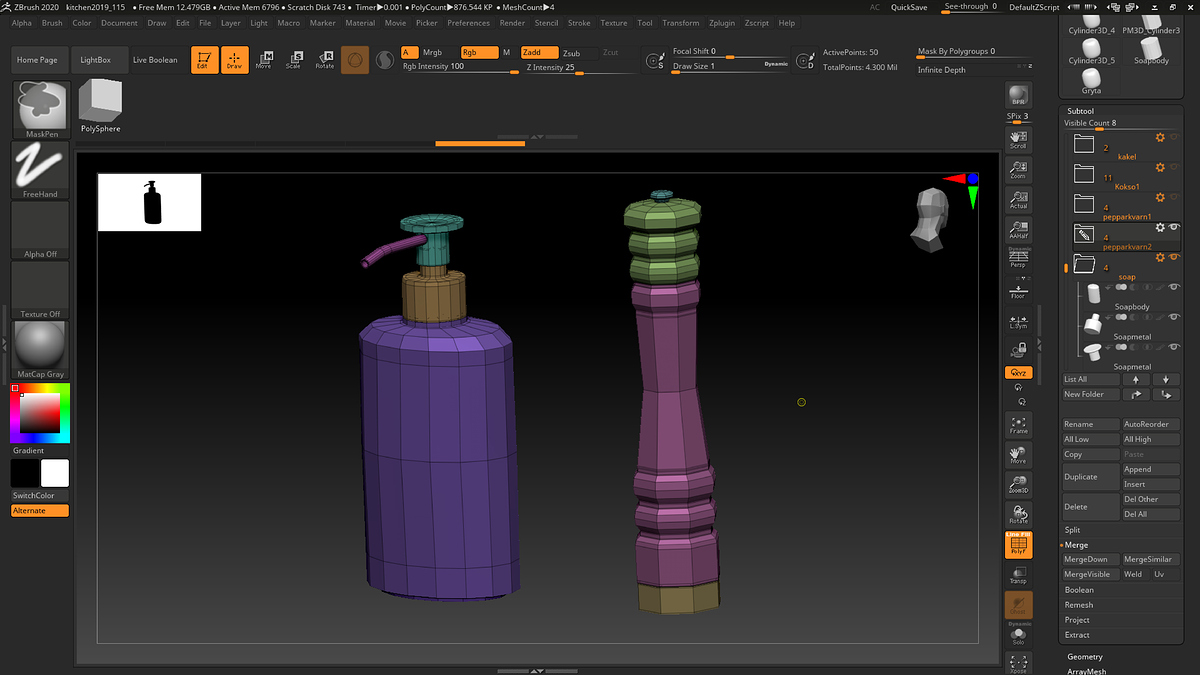1200x675 pixels.
Task: Toggle Zadd sculpt mode
Action: [540, 52]
